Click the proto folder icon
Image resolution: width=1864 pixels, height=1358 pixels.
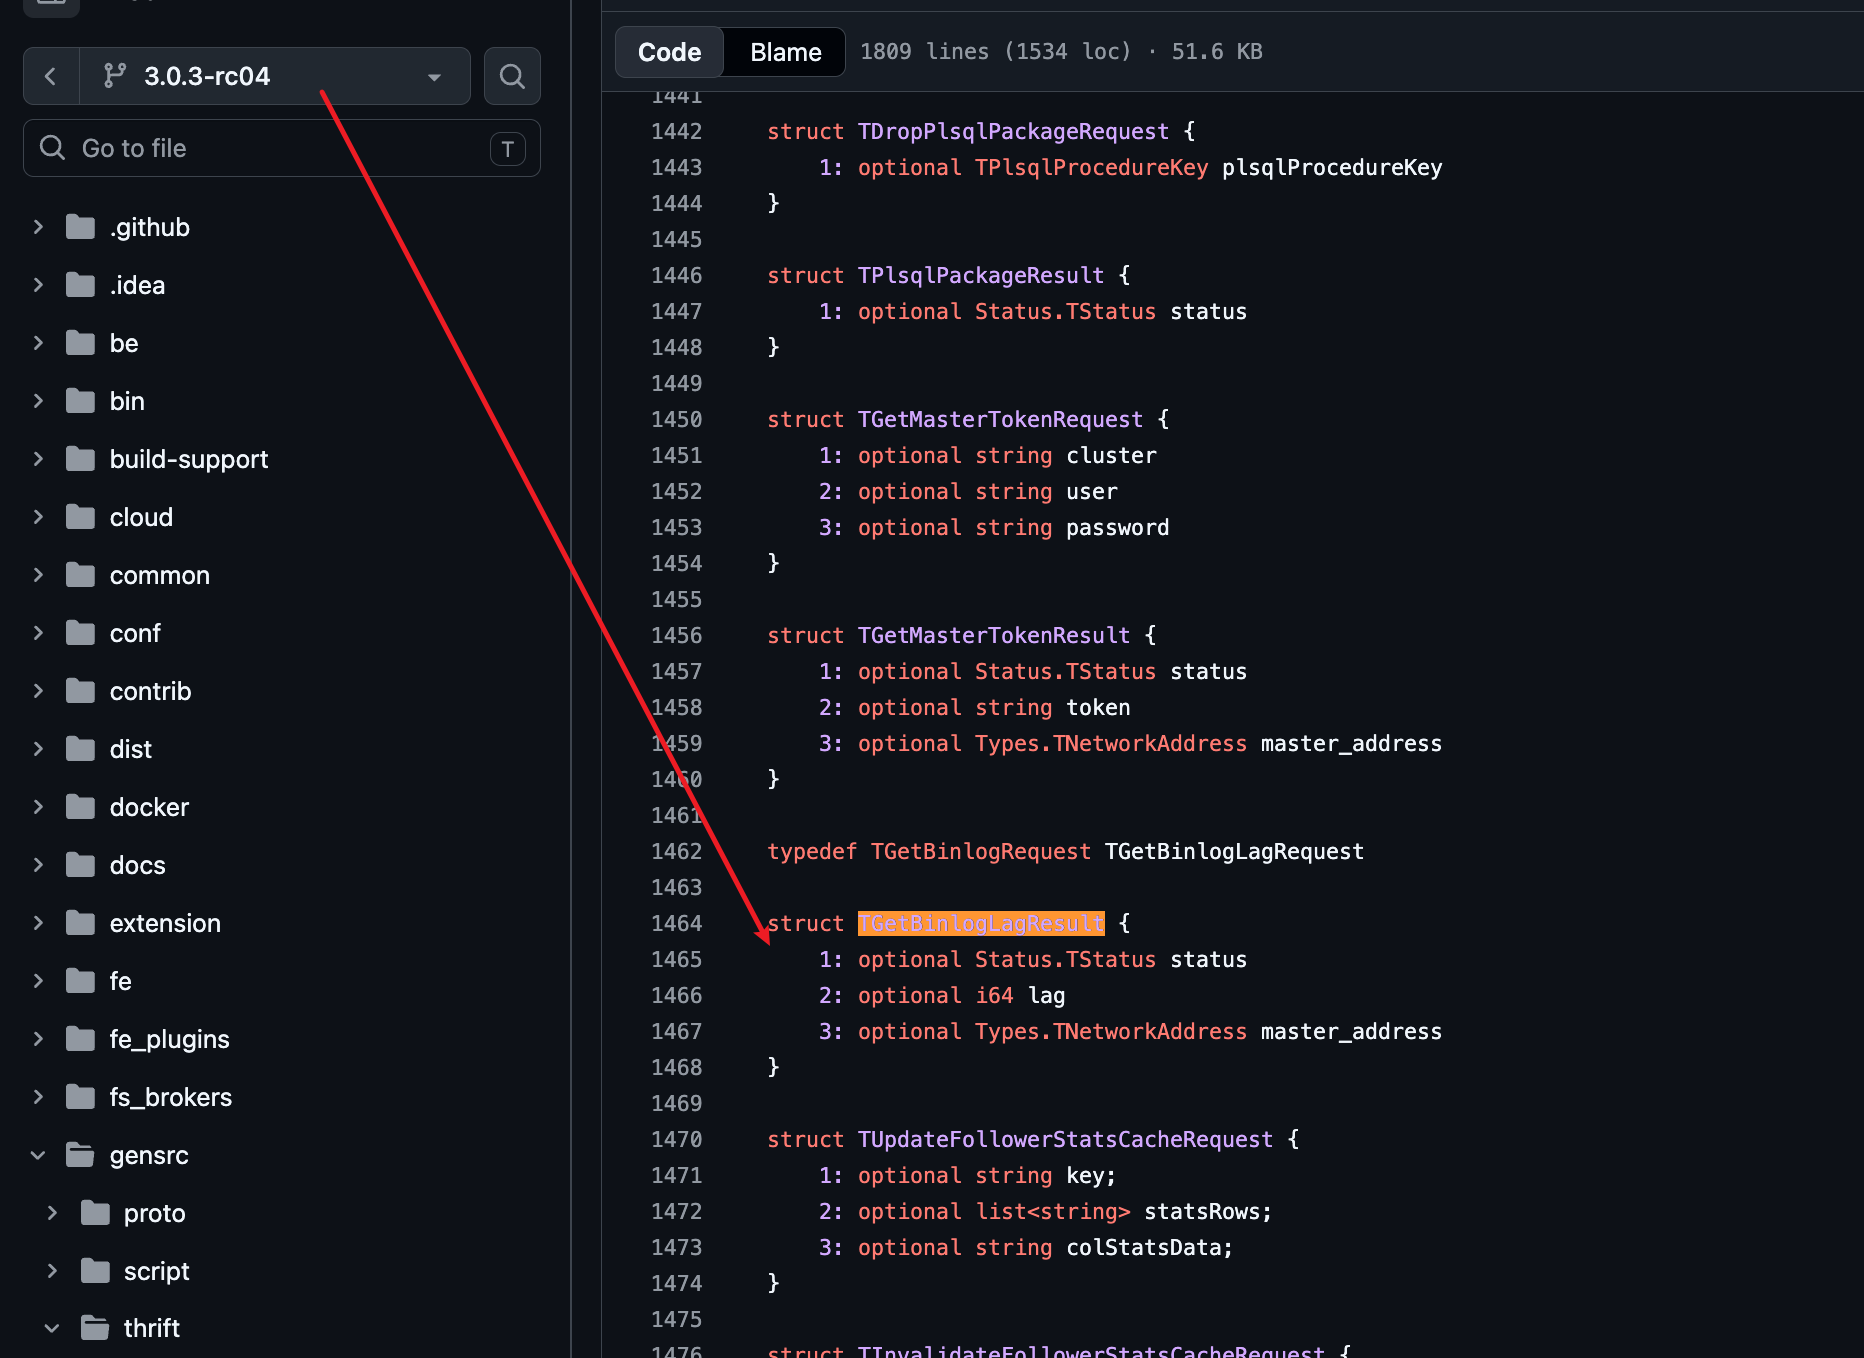(95, 1213)
